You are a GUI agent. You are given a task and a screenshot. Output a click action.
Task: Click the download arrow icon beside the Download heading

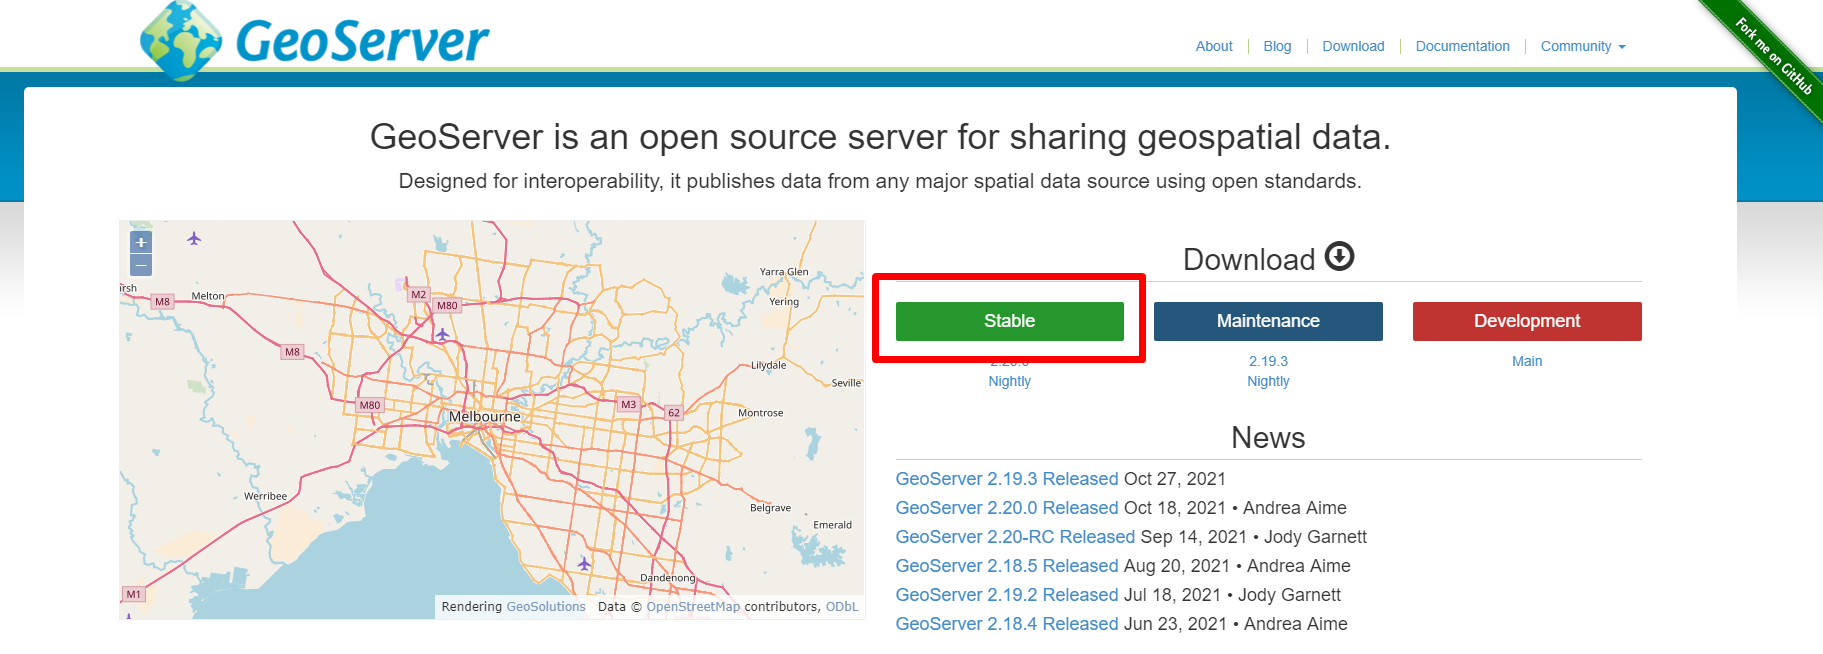click(x=1339, y=257)
